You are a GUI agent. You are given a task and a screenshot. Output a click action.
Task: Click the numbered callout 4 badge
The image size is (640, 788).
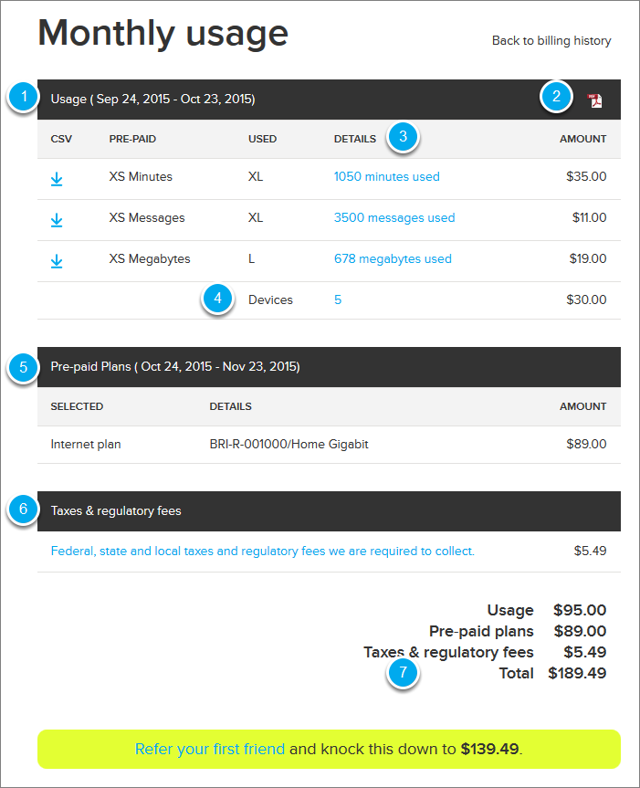tap(218, 299)
